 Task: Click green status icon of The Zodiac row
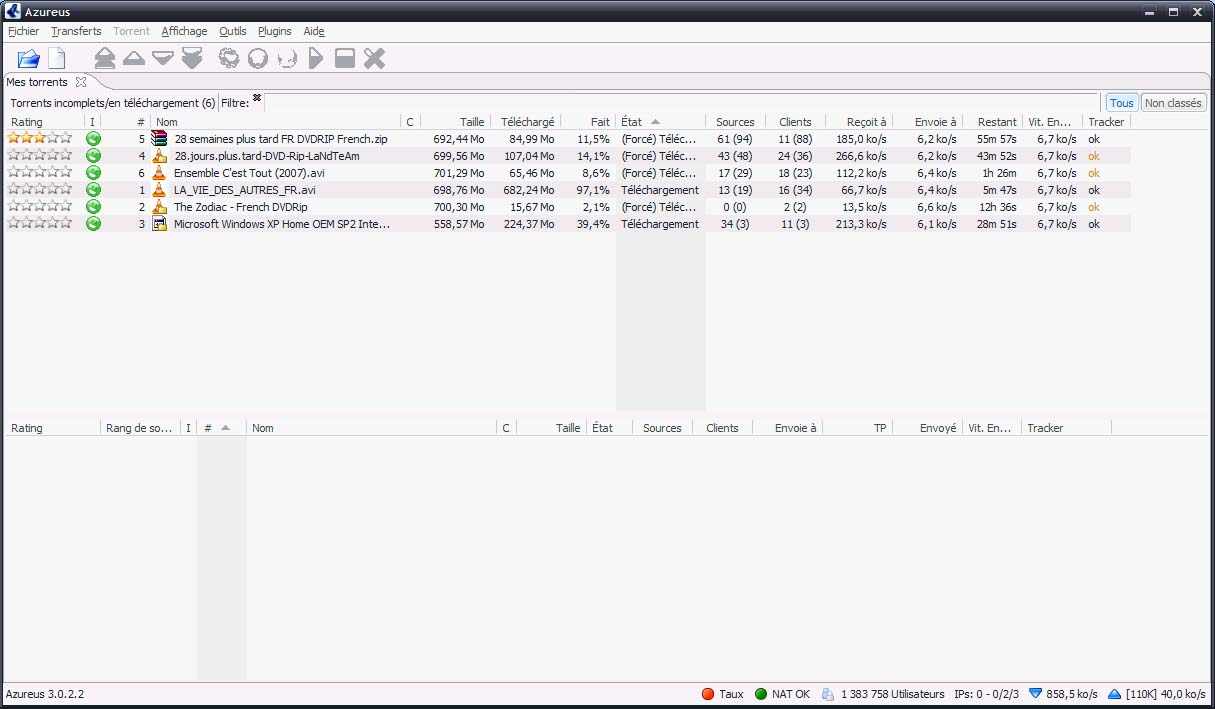[93, 207]
